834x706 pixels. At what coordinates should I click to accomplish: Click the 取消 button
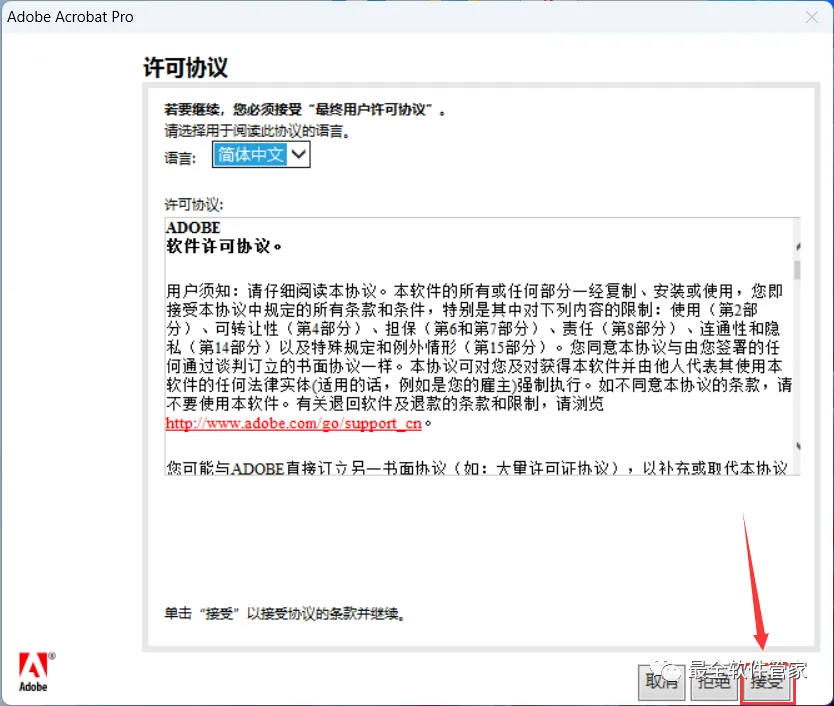coord(662,682)
